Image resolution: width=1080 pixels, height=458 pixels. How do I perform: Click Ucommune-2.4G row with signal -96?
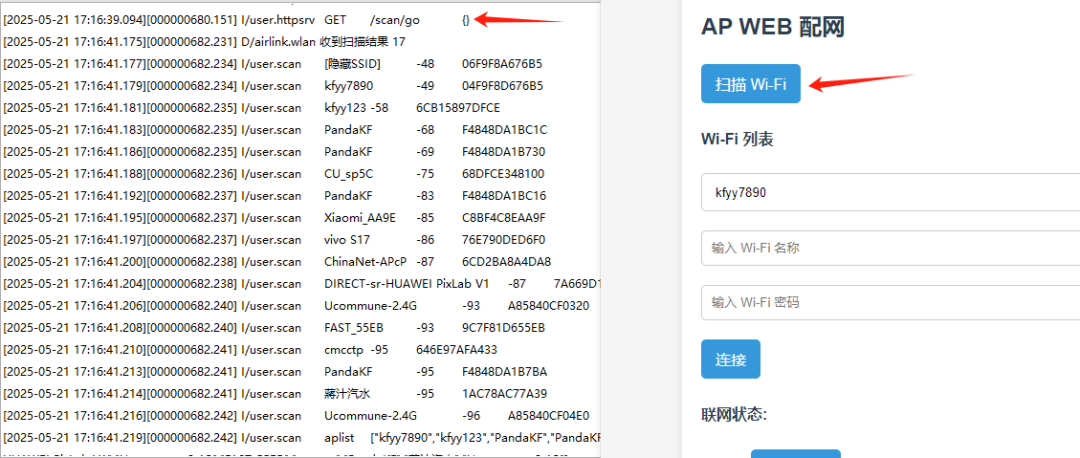[296, 415]
